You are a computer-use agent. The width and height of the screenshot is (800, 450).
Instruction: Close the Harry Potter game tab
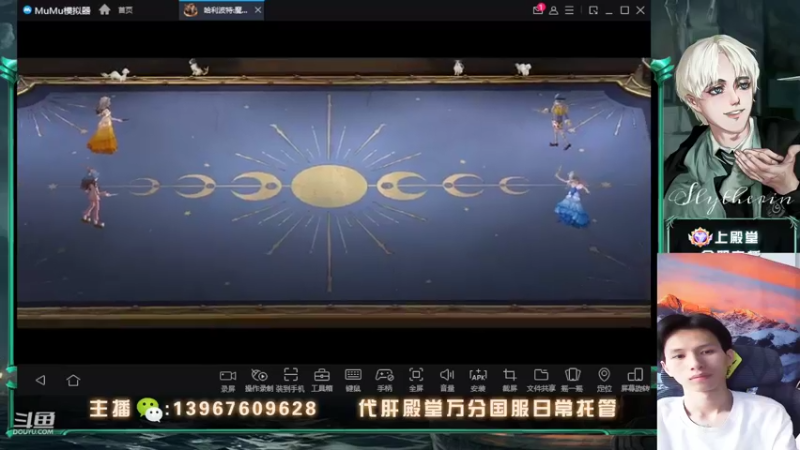point(258,10)
